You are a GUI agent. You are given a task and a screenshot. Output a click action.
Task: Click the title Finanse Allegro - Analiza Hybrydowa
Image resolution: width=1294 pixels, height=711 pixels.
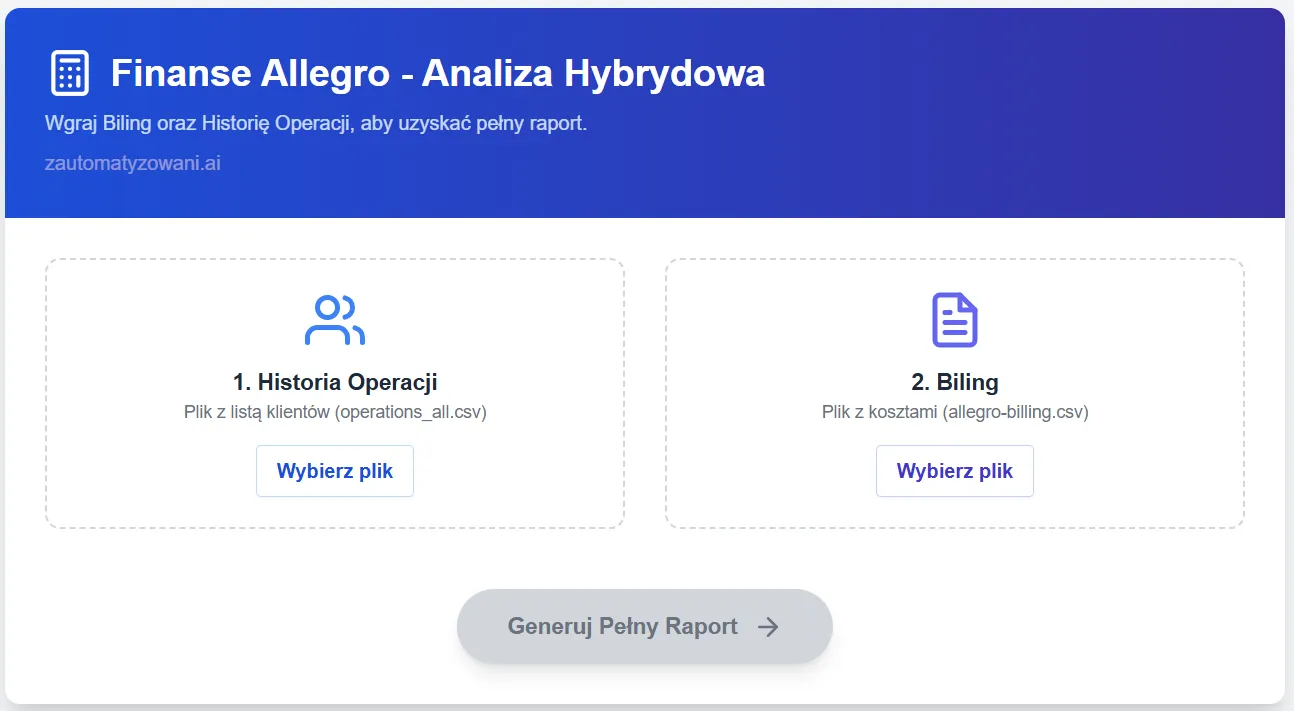tap(438, 73)
